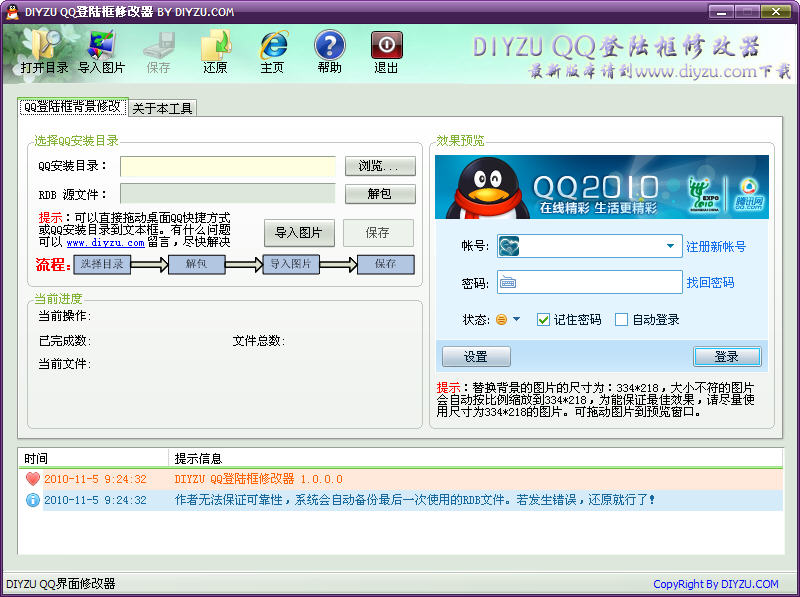Click the 登录 button in preview
The image size is (800, 597).
point(726,357)
